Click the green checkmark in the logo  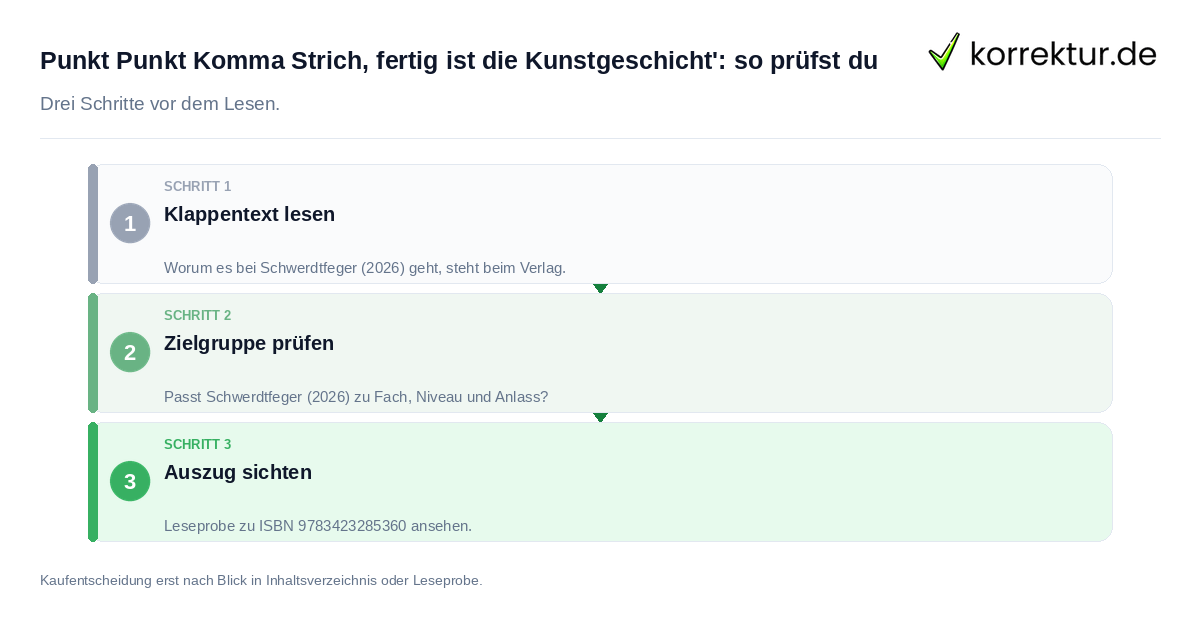click(x=944, y=51)
